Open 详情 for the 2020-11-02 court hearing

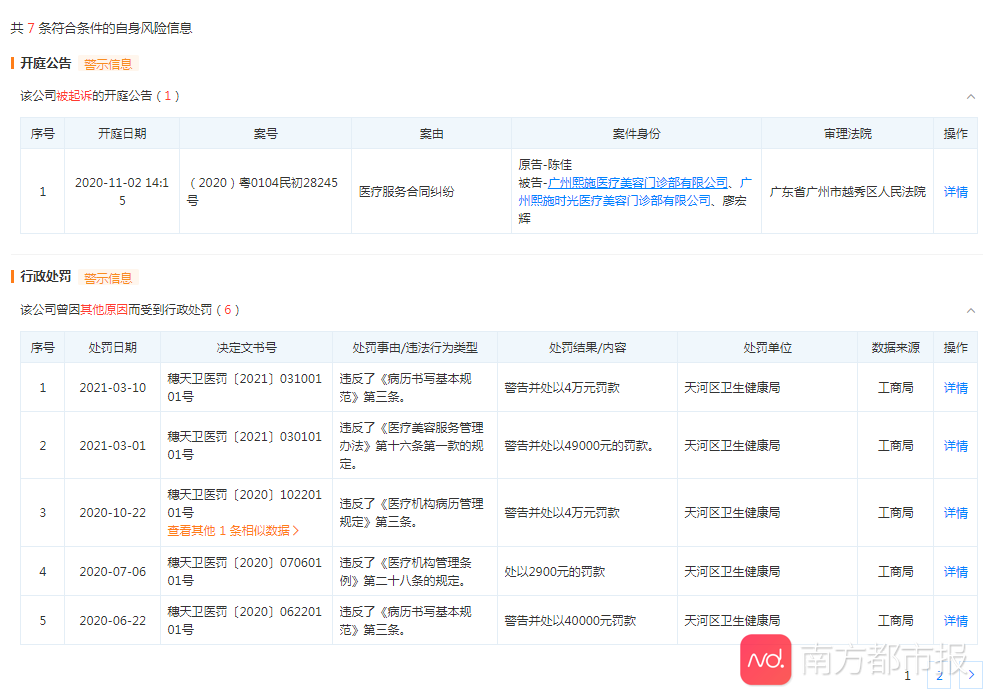click(955, 191)
